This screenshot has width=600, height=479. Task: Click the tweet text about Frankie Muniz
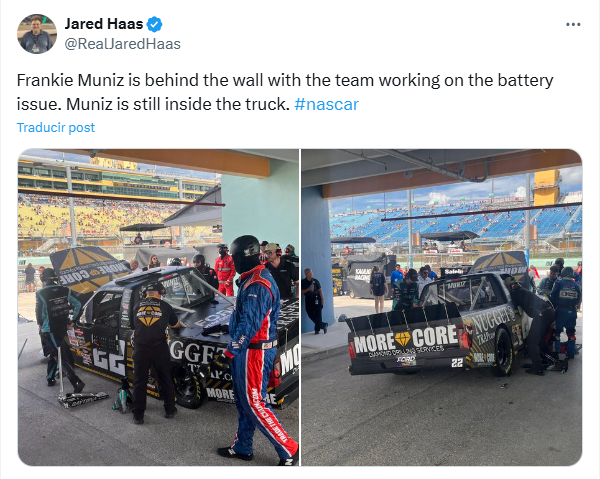click(x=285, y=92)
